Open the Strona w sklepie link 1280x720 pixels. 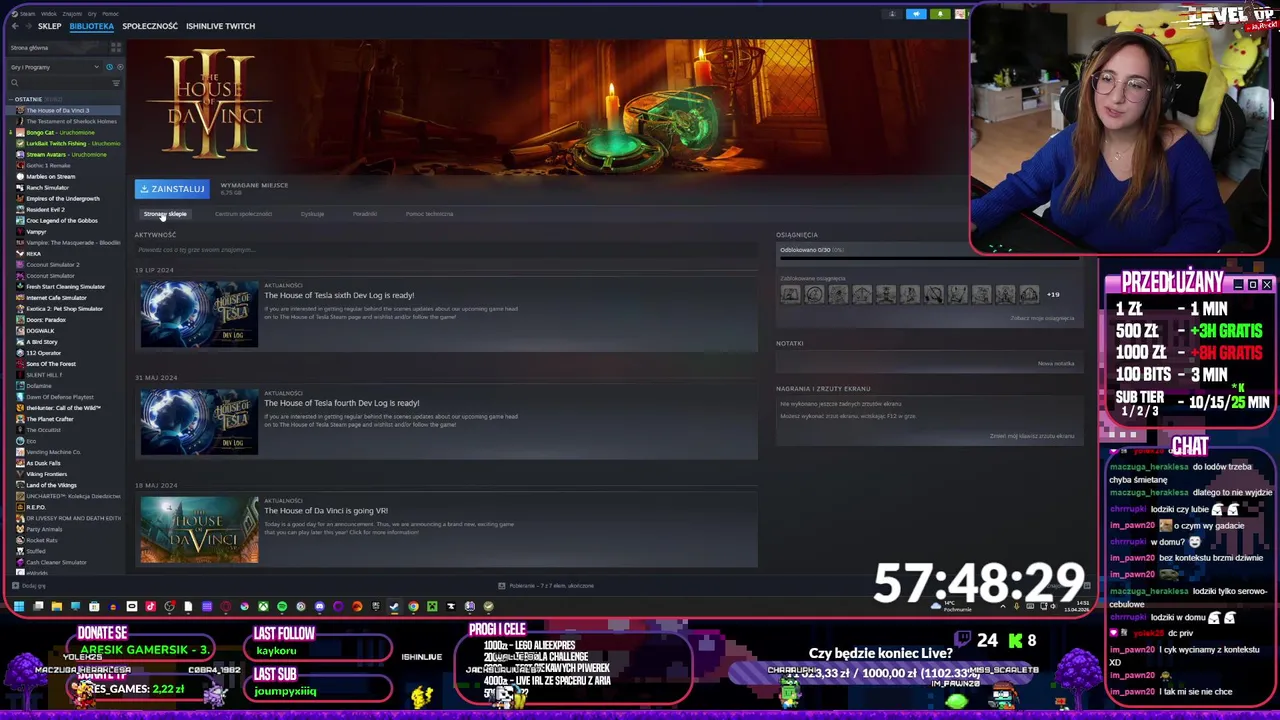coord(165,214)
